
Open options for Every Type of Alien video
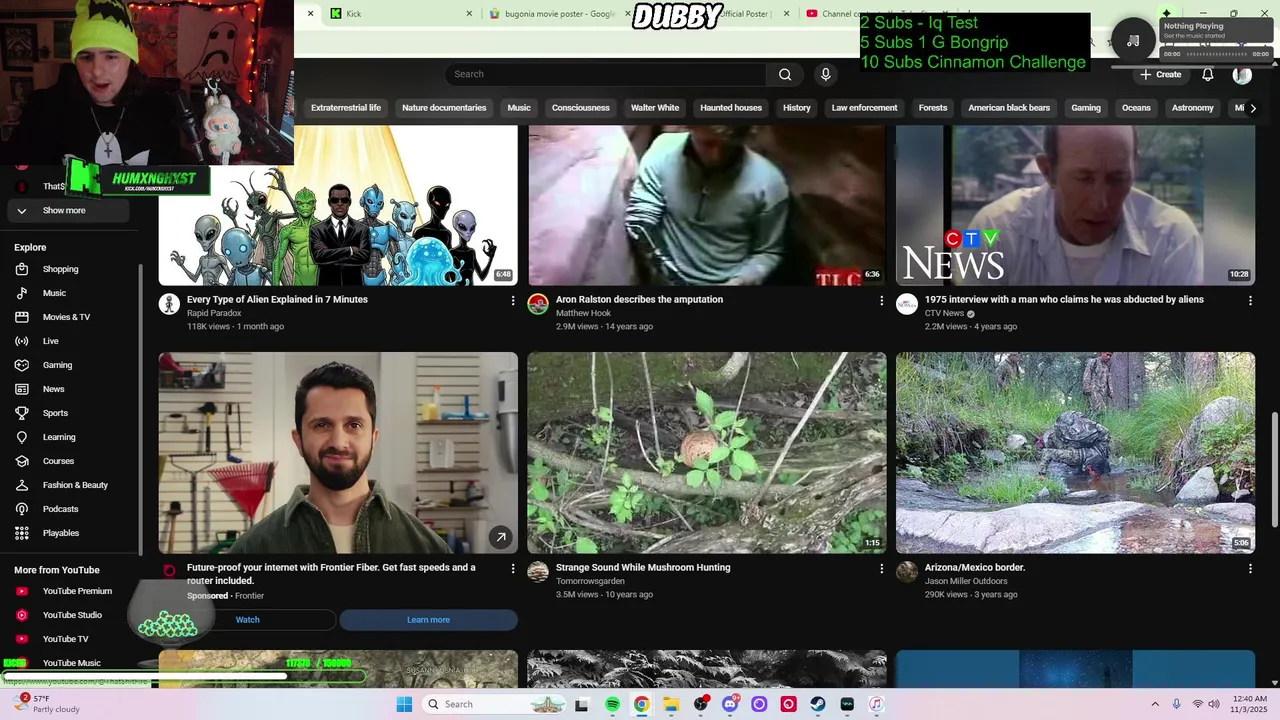tap(513, 300)
